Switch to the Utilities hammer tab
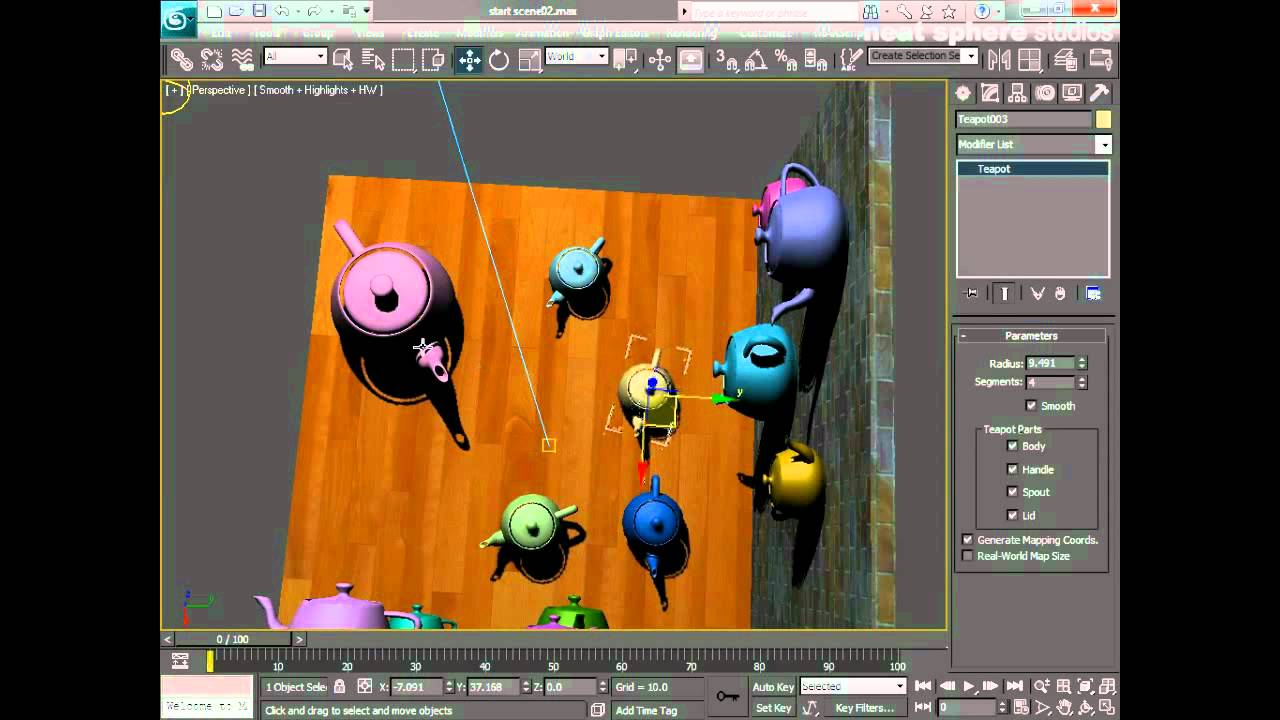1280x720 pixels. (x=1099, y=93)
